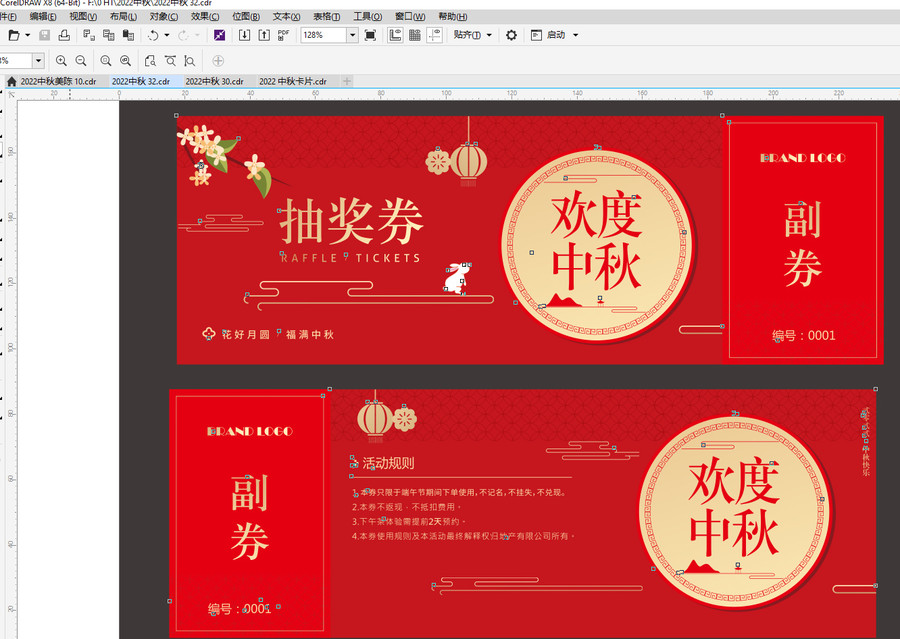Click the Redo arrow icon
This screenshot has width=900, height=639.
point(183,35)
